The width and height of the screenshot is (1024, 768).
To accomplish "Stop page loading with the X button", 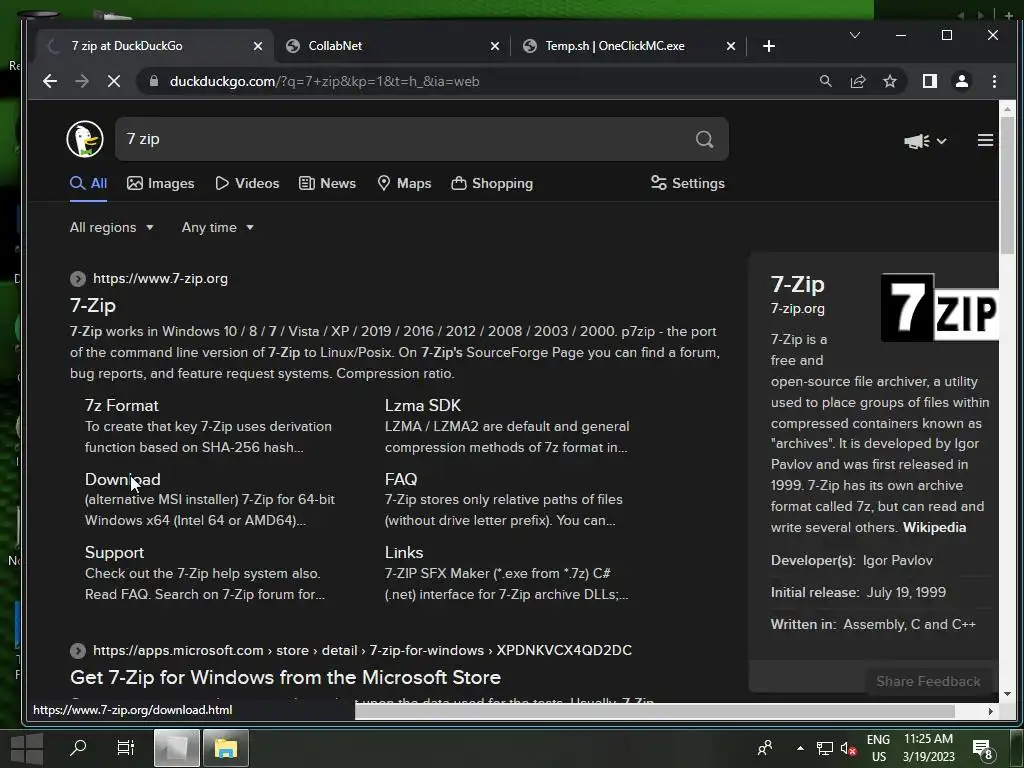I will (x=114, y=81).
